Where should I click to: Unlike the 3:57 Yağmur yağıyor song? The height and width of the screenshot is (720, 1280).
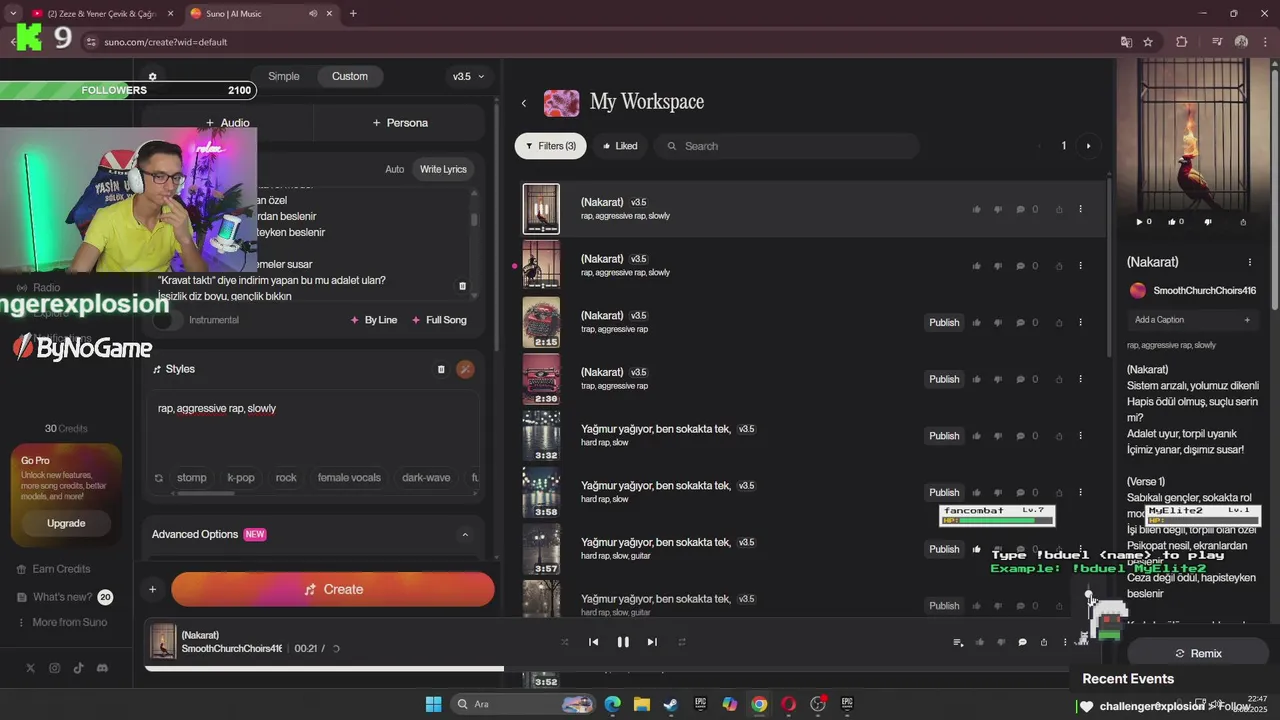[x=976, y=549]
